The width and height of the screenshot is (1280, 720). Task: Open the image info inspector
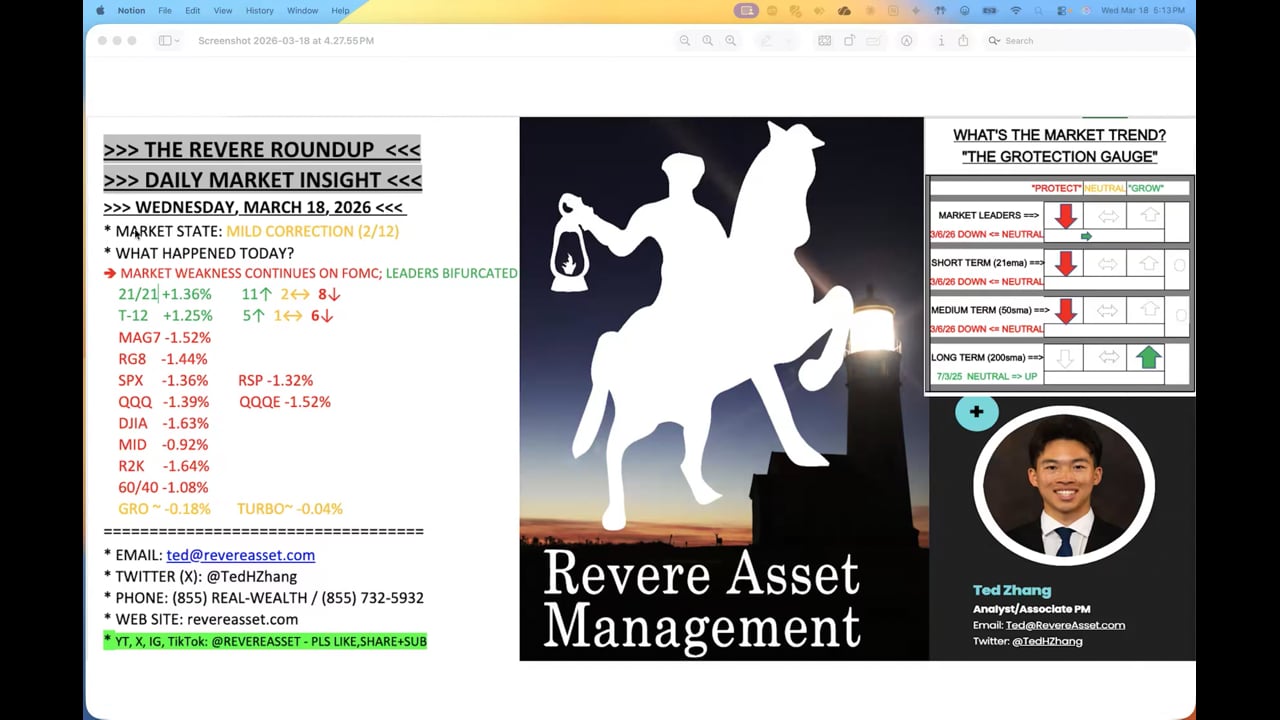tap(941, 41)
